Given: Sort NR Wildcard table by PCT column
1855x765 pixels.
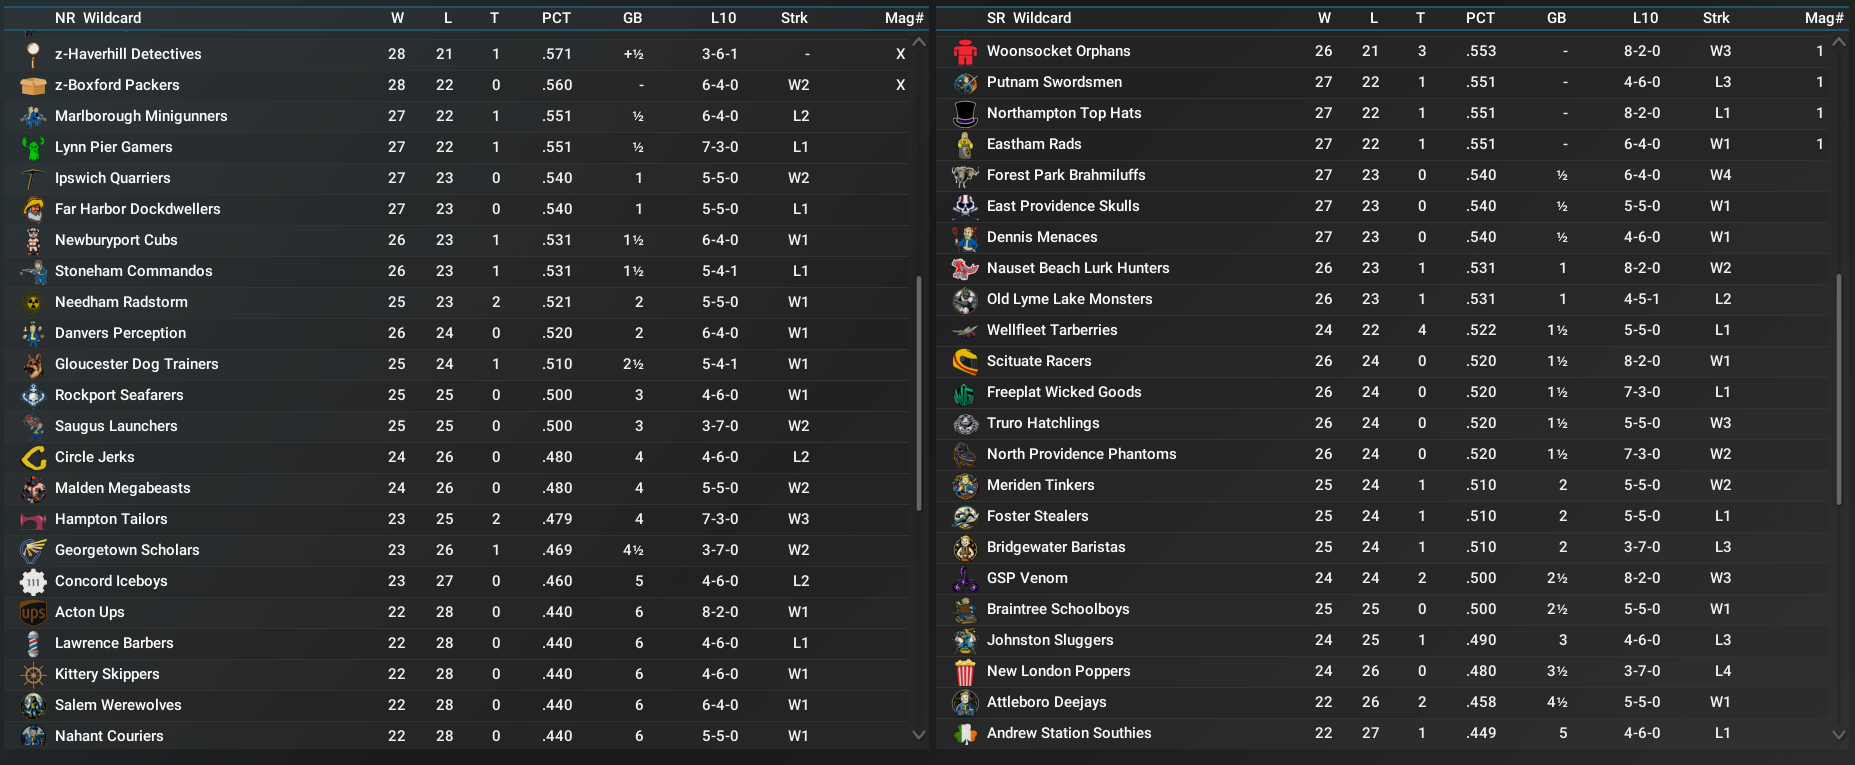Looking at the screenshot, I should point(556,18).
